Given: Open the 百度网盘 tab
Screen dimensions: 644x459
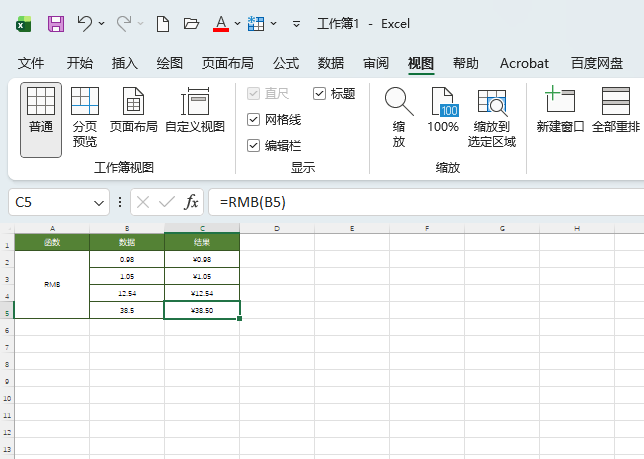Looking at the screenshot, I should 597,63.
